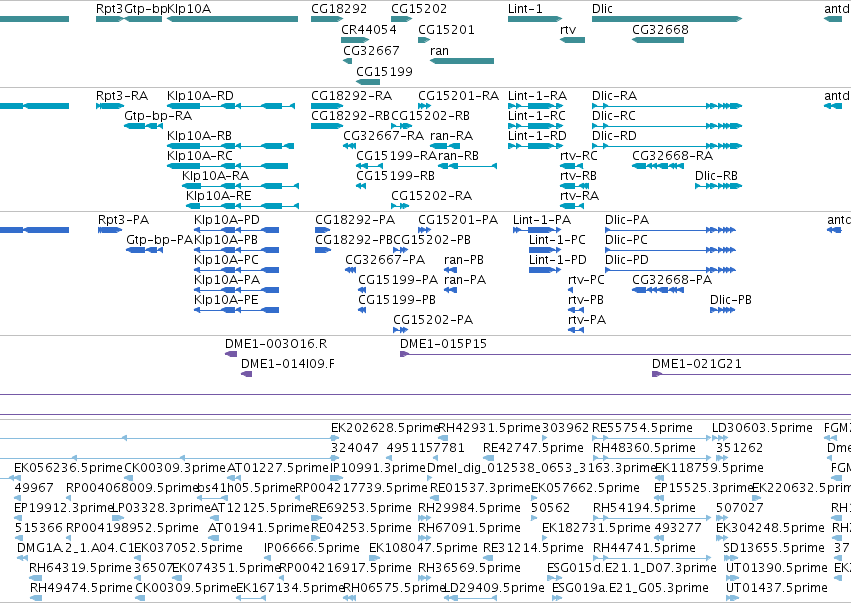Select the Lint-1-RD transcript label
This screenshot has width=851, height=603.
[x=537, y=136]
